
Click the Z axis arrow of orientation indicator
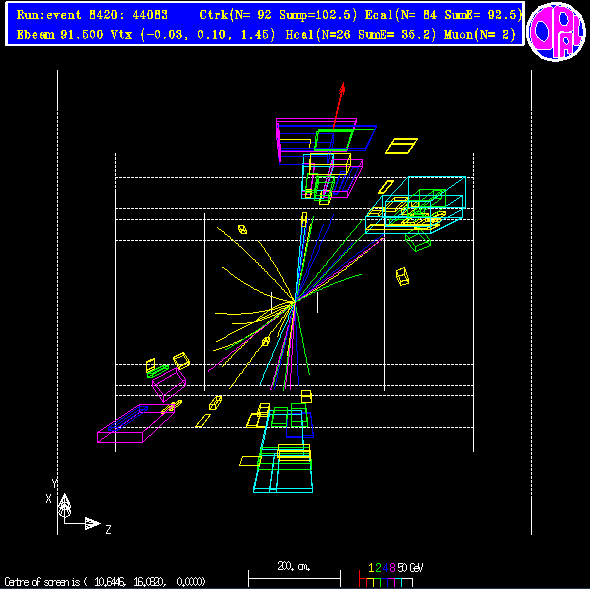pos(93,523)
